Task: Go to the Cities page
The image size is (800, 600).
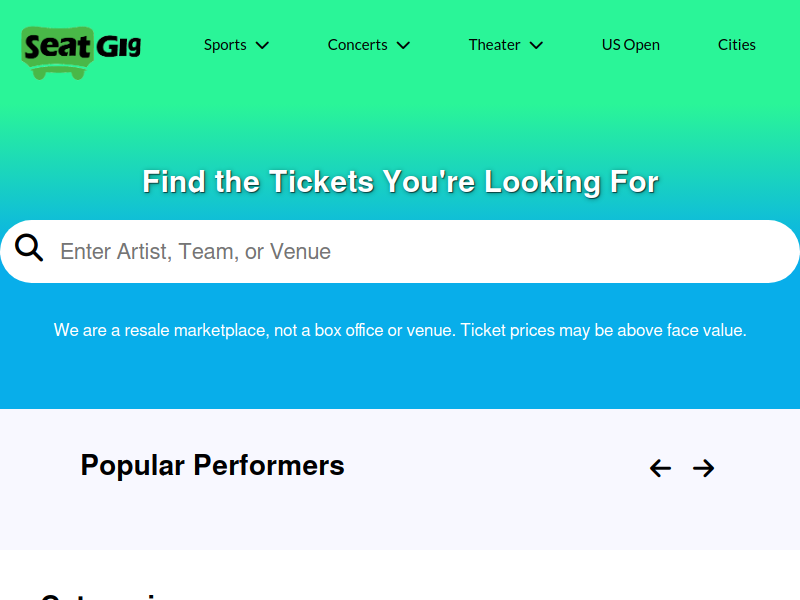Action: coord(737,45)
